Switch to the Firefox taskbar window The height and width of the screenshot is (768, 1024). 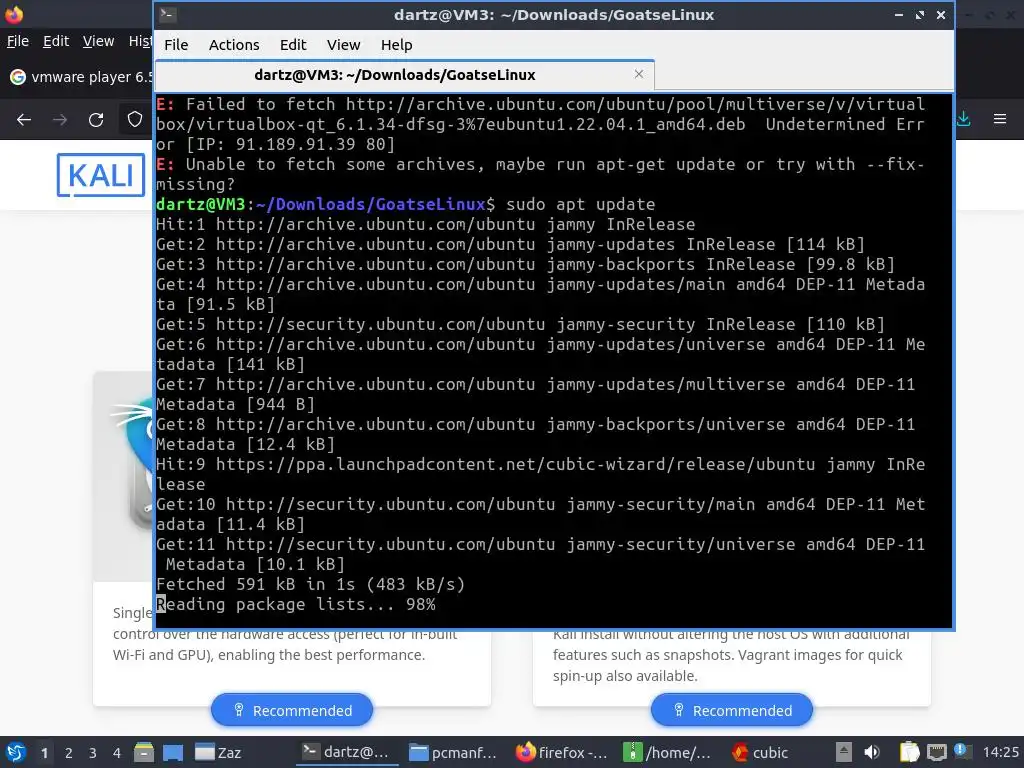tap(562, 752)
